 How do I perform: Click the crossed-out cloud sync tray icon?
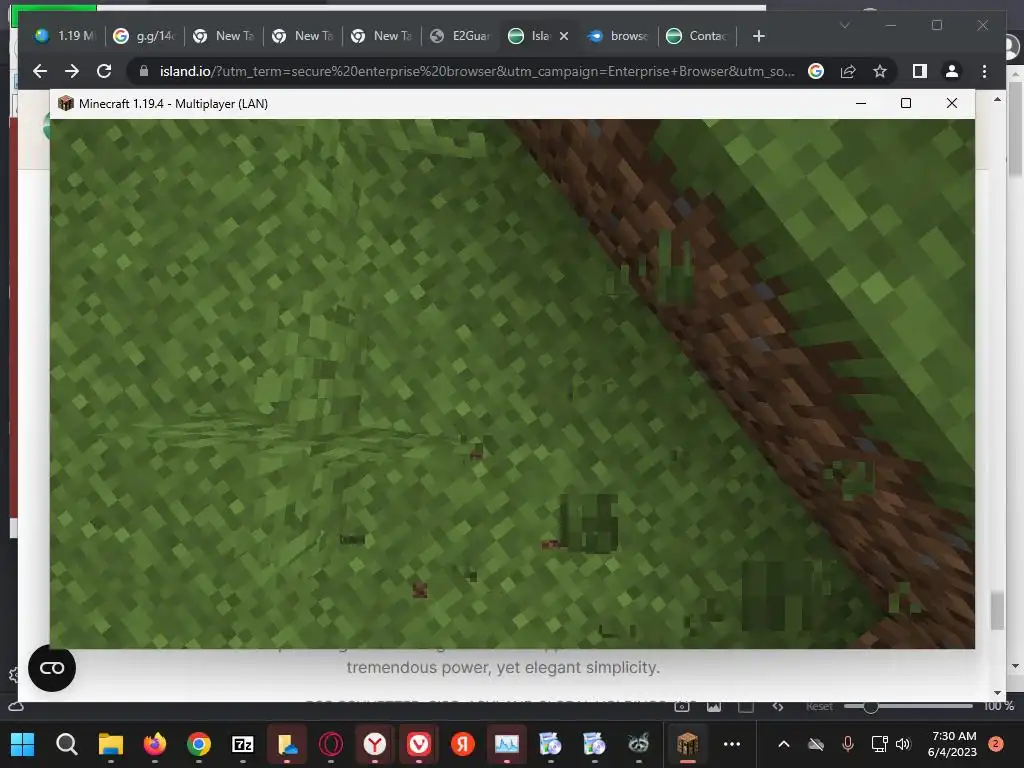[x=816, y=744]
